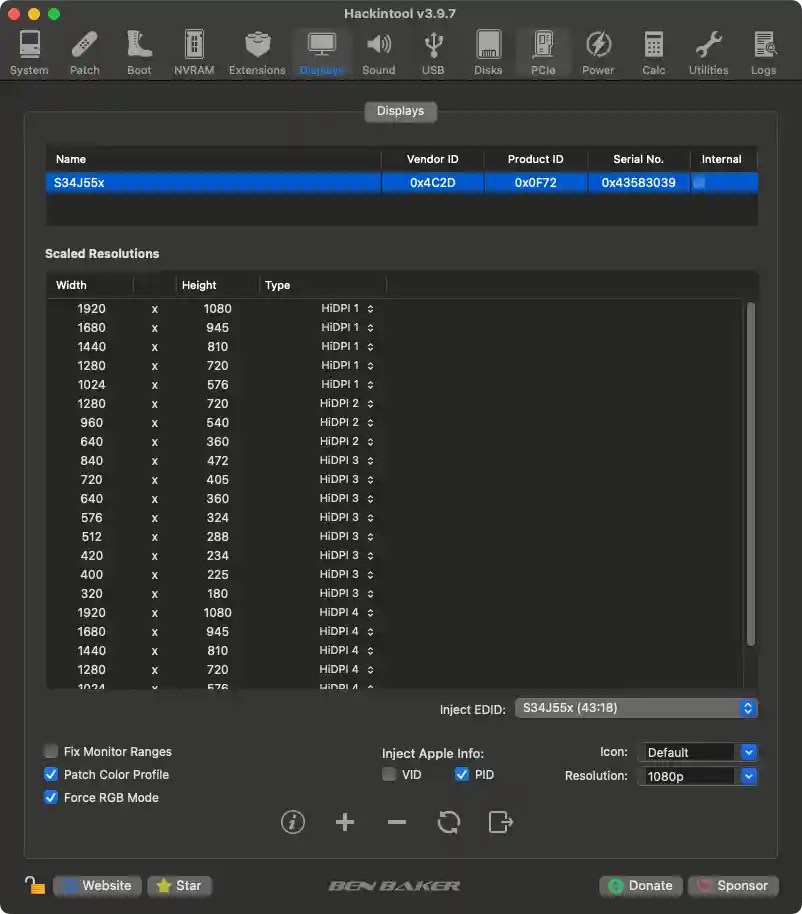Viewport: 802px width, 914px height.
Task: Enable the Fix Monitor Ranges checkbox
Action: click(50, 751)
